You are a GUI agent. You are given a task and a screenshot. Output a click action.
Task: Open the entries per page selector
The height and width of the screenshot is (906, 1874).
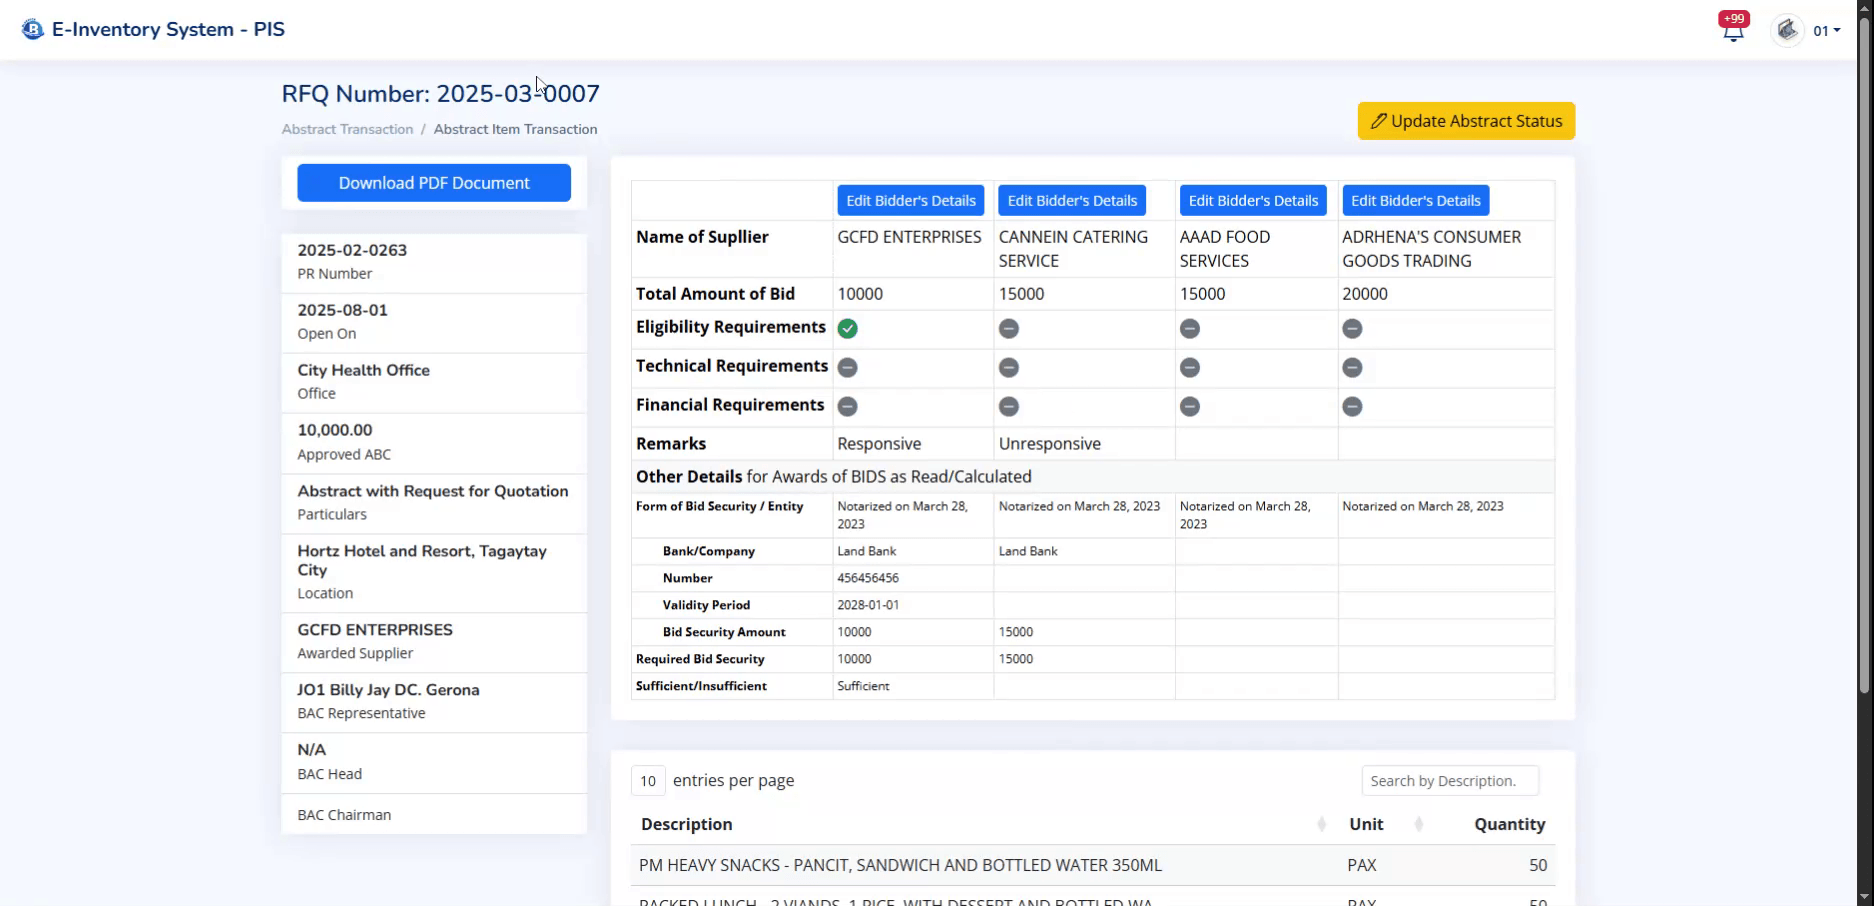pos(648,781)
